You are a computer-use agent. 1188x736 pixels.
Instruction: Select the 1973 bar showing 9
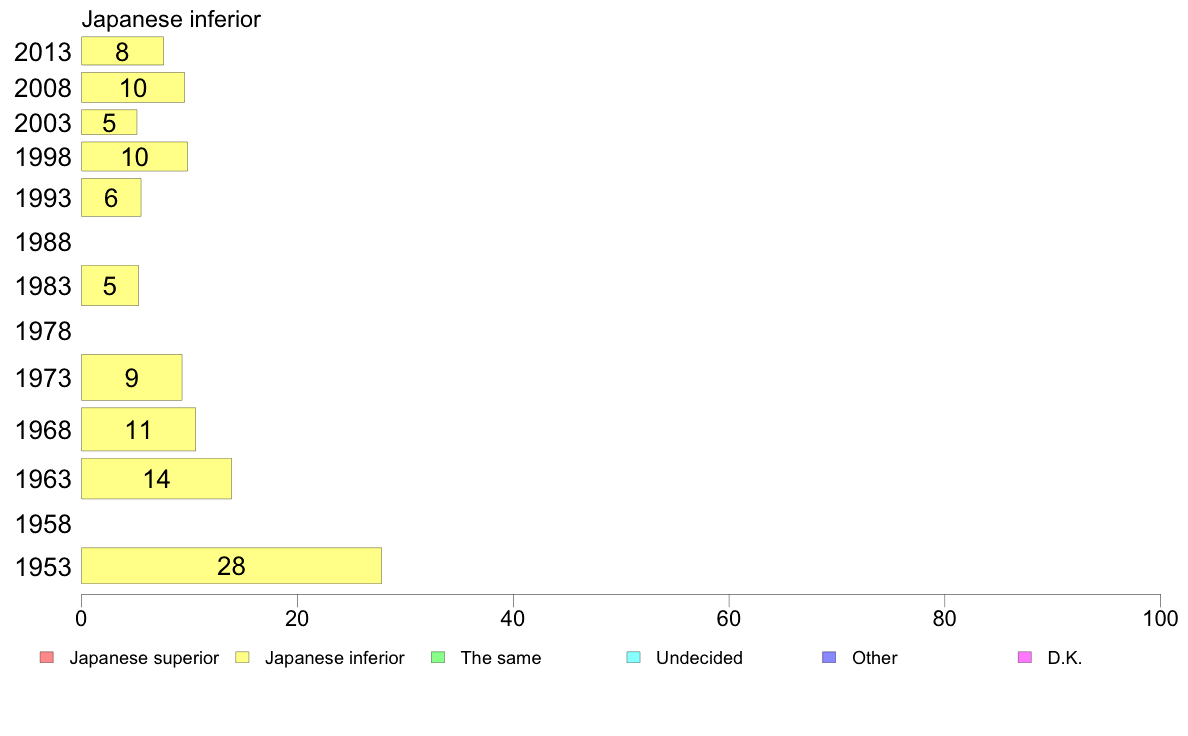(131, 377)
